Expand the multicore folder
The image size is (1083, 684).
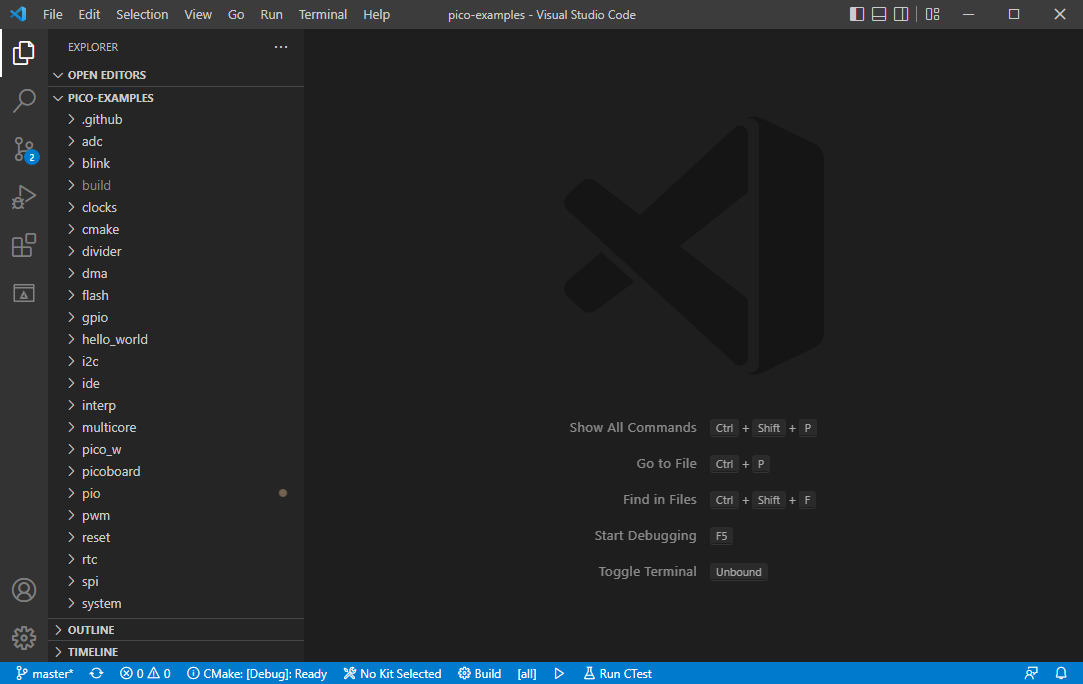pyautogui.click(x=176, y=428)
